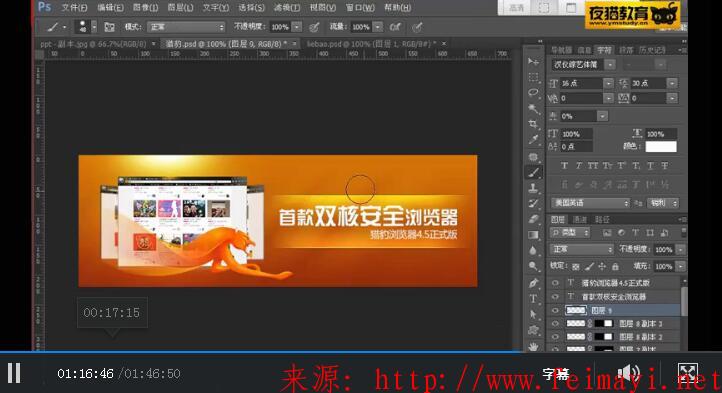Select the Dodge tool
The height and width of the screenshot is (393, 722).
(533, 266)
